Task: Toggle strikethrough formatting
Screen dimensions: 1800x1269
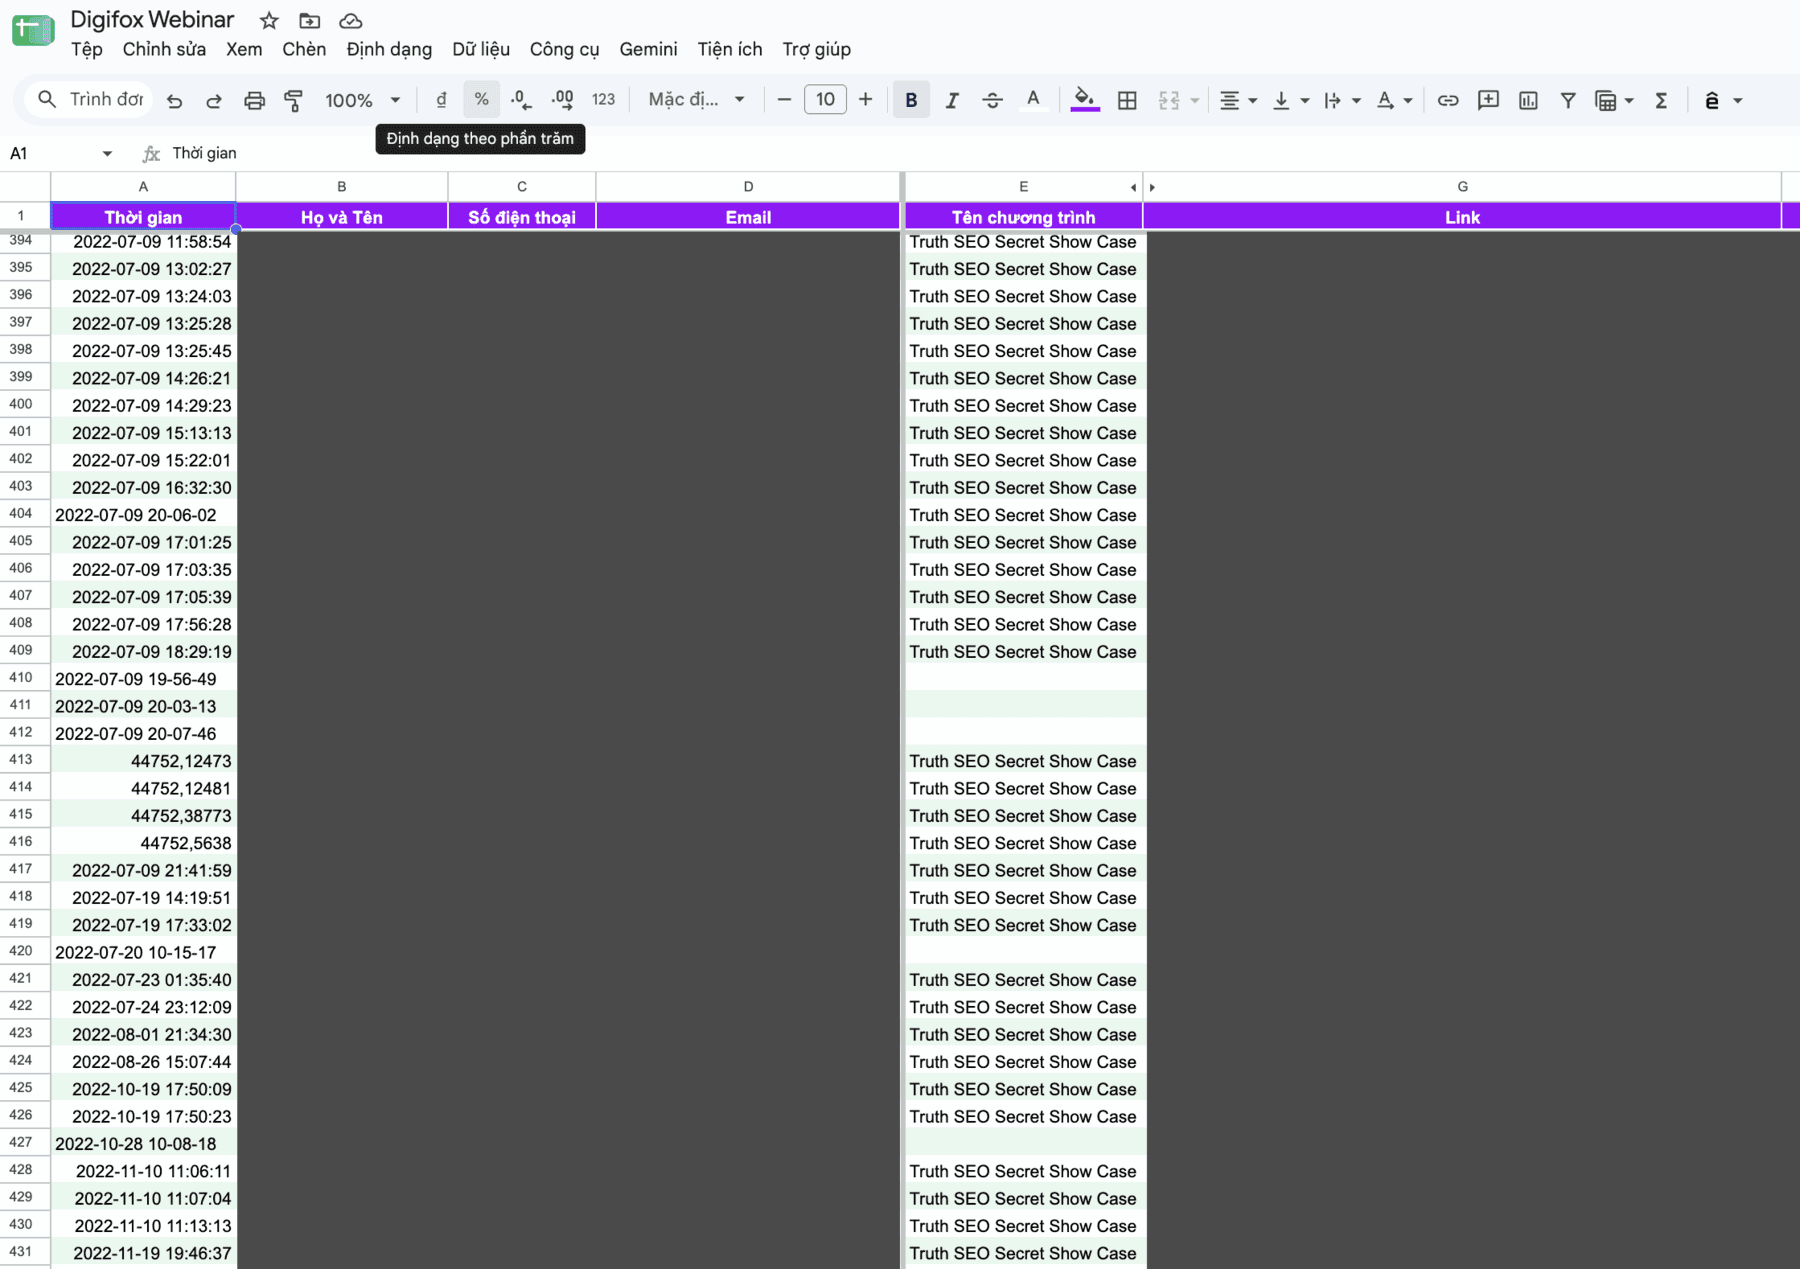Action: [992, 100]
